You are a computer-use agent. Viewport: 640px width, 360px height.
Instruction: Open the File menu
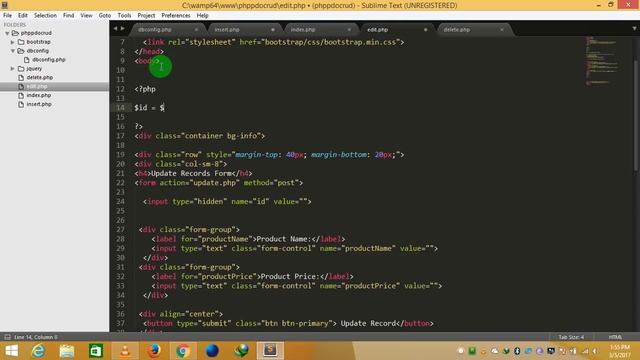[x=7, y=16]
